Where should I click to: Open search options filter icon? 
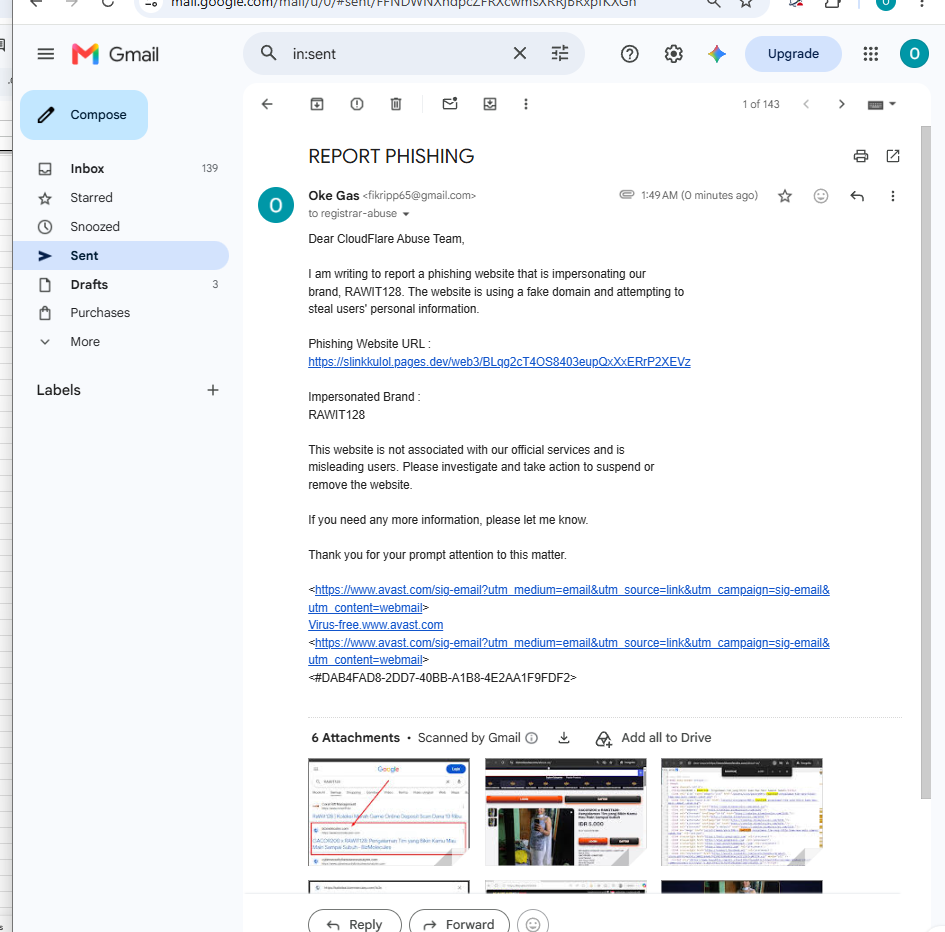tap(560, 54)
